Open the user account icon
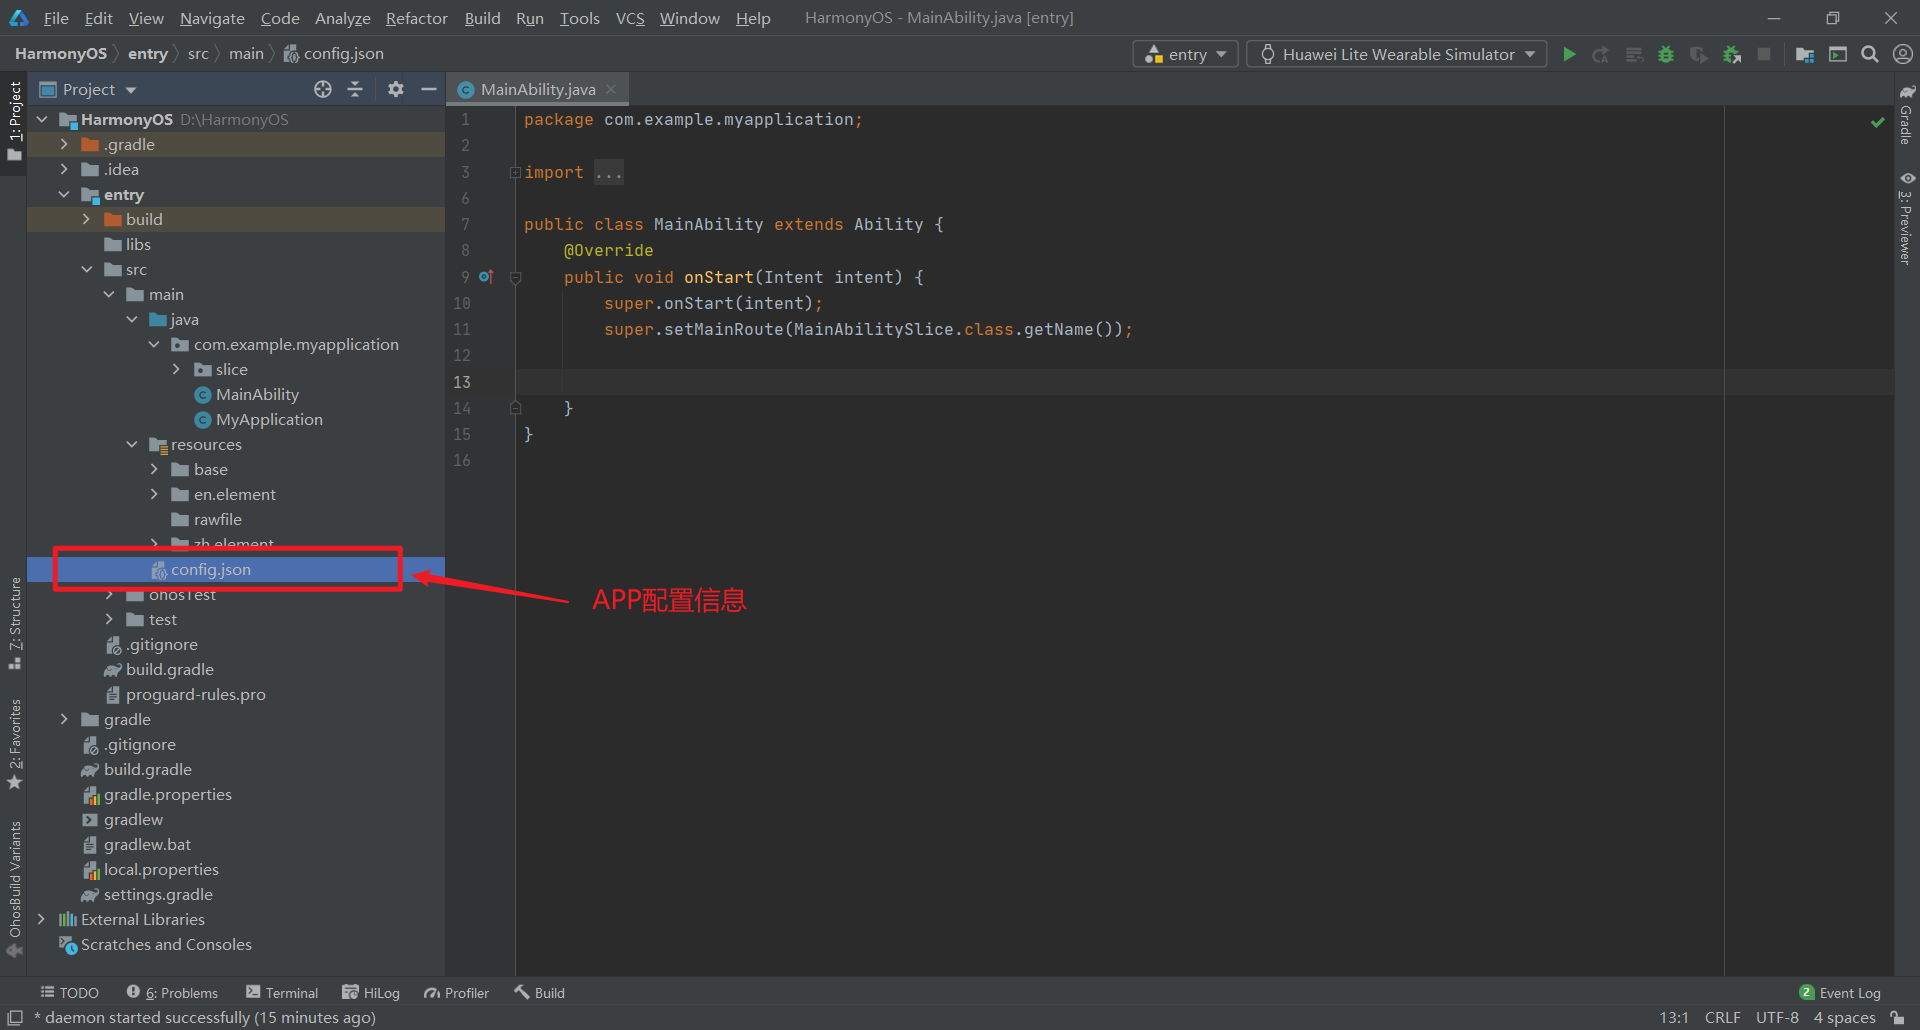1920x1030 pixels. (1903, 54)
